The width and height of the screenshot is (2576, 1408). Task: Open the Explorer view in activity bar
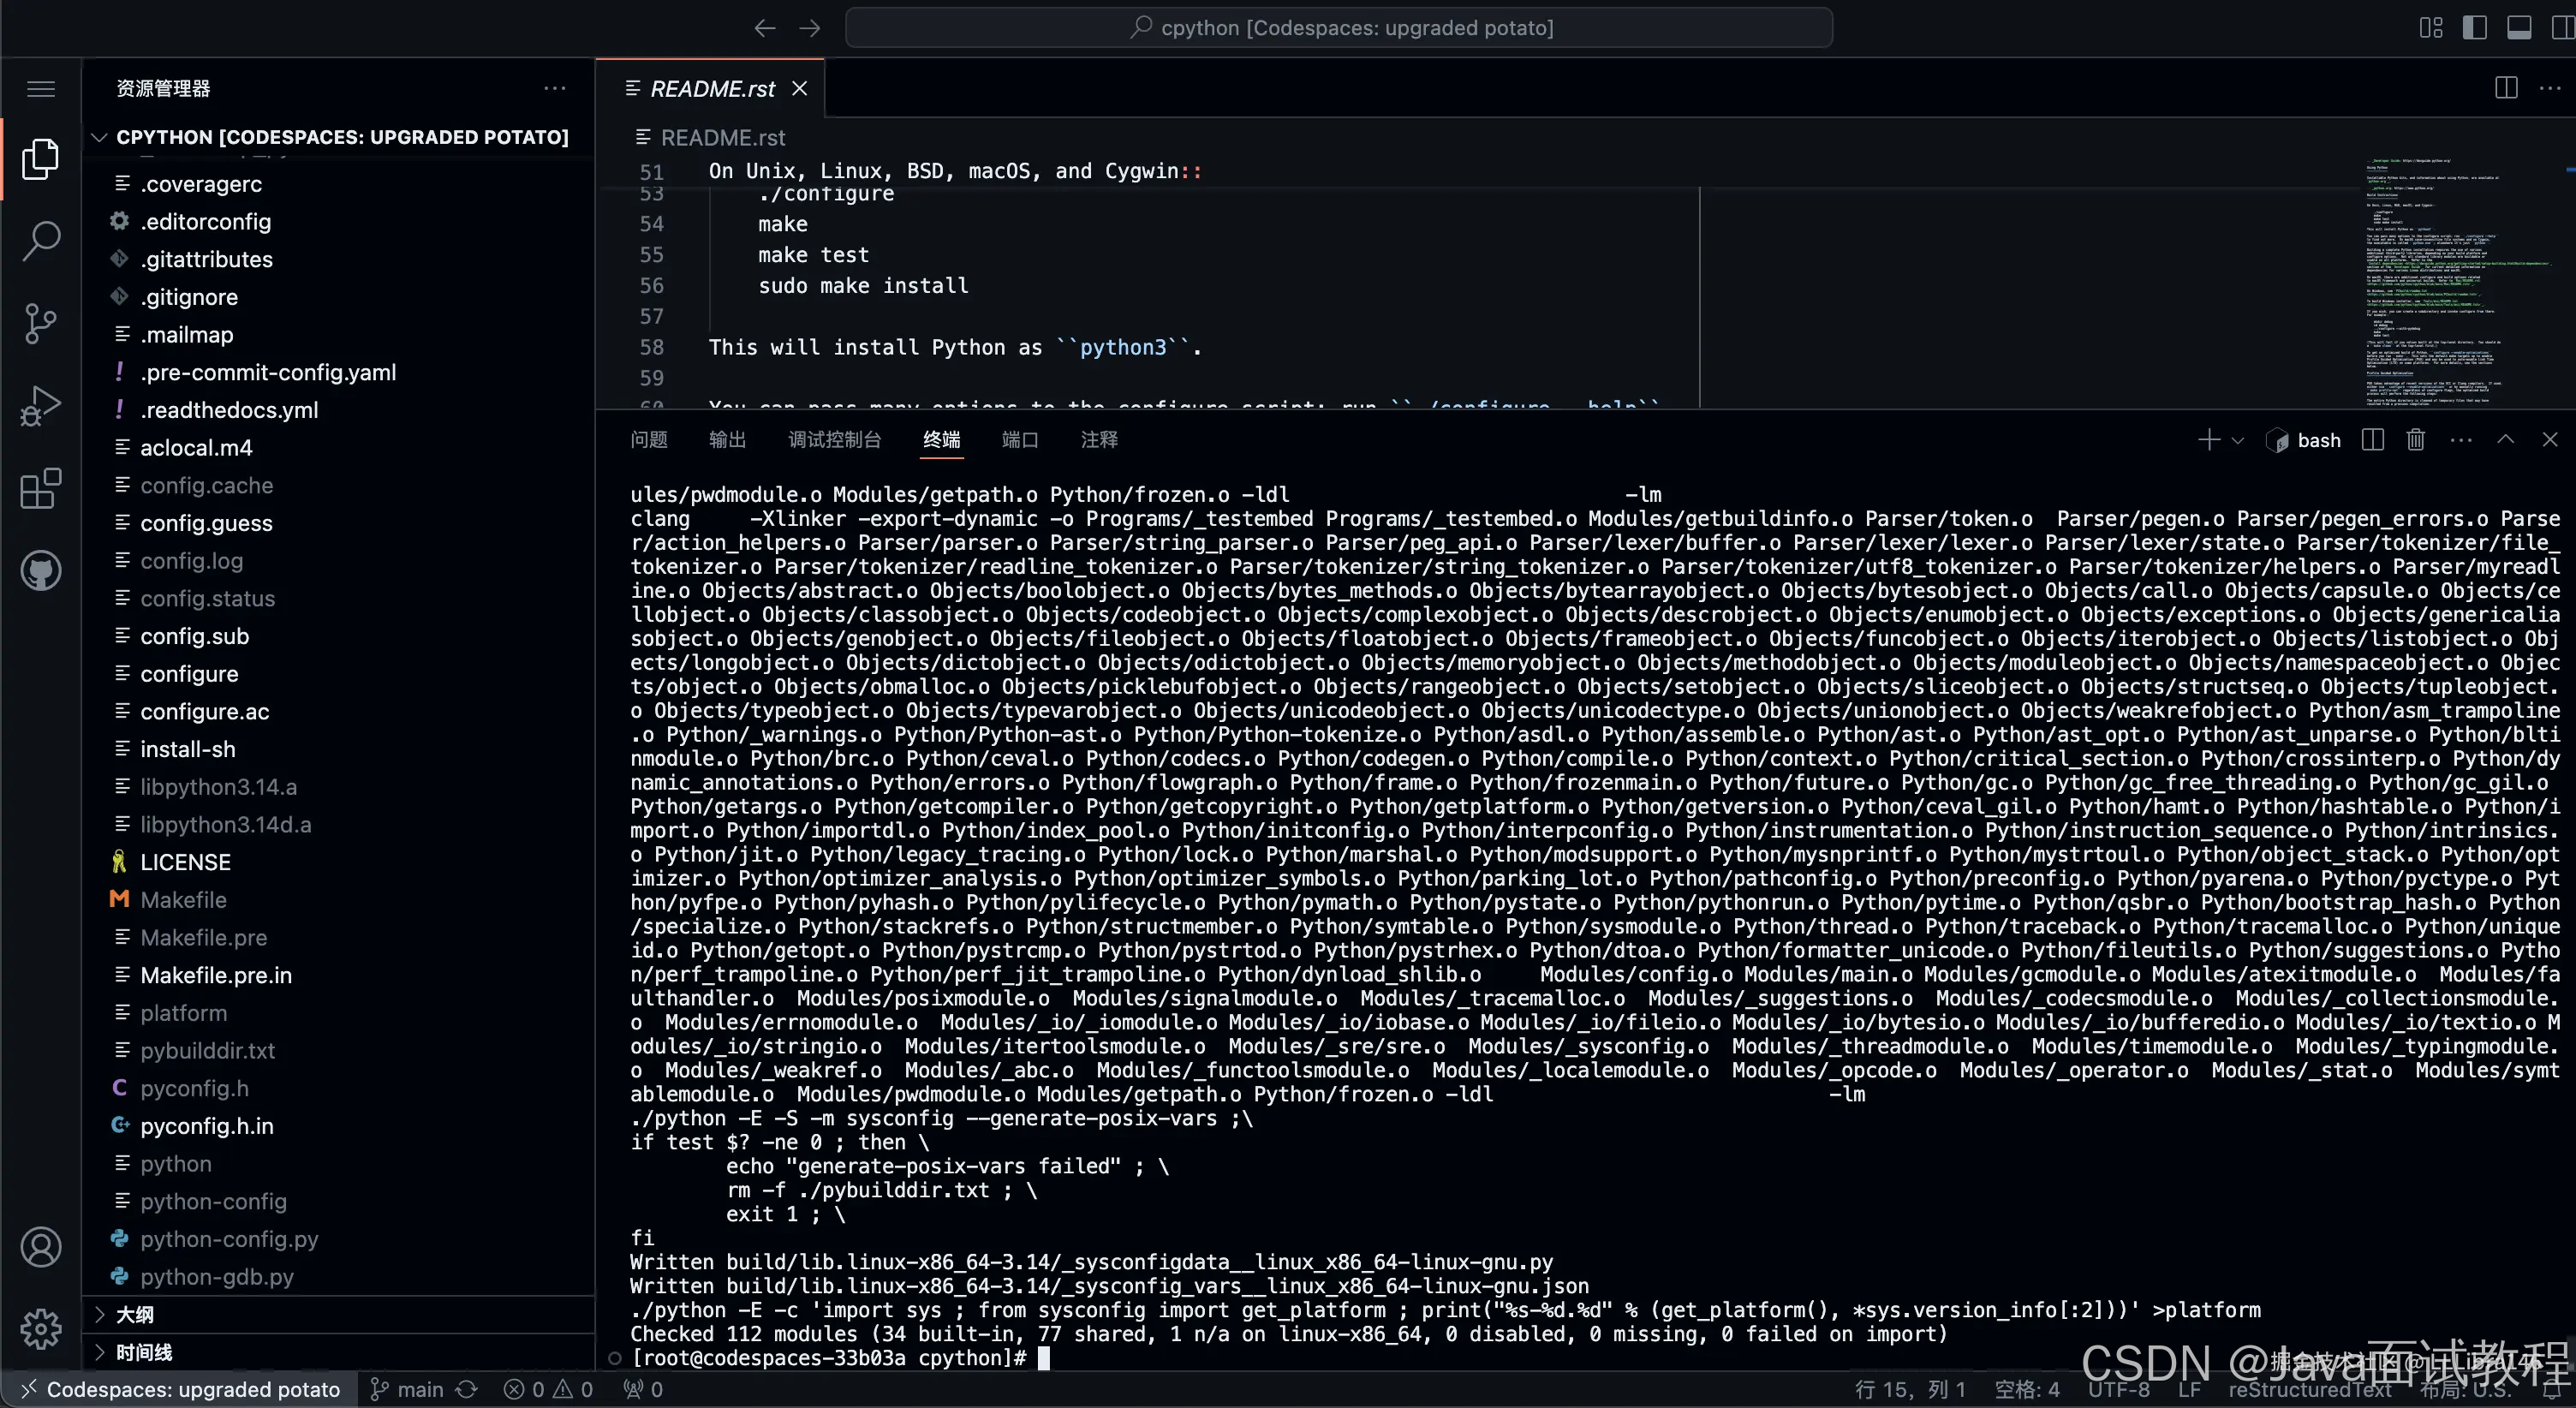click(41, 159)
